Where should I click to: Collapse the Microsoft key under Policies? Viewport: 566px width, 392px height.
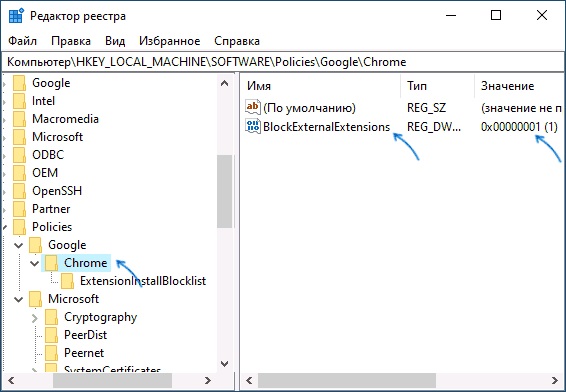tap(18, 300)
